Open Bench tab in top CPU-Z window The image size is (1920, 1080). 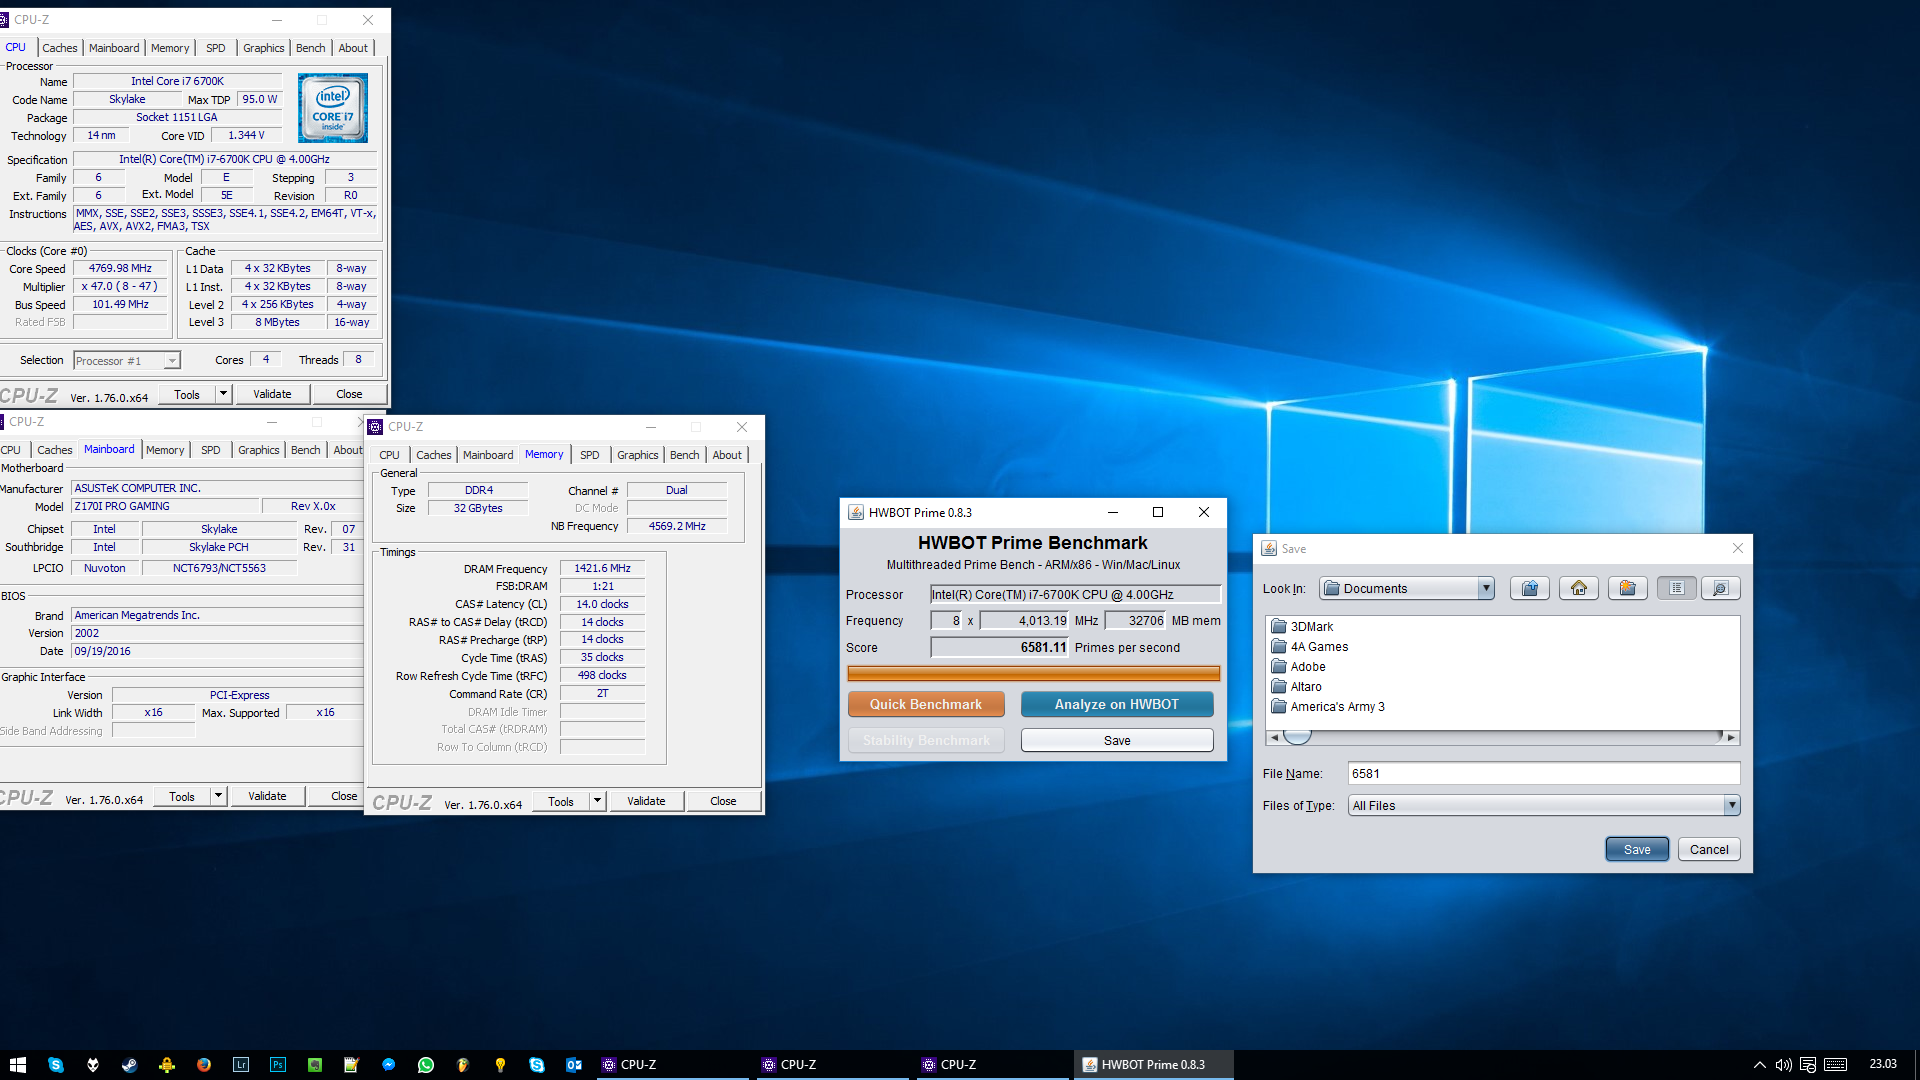[x=311, y=48]
